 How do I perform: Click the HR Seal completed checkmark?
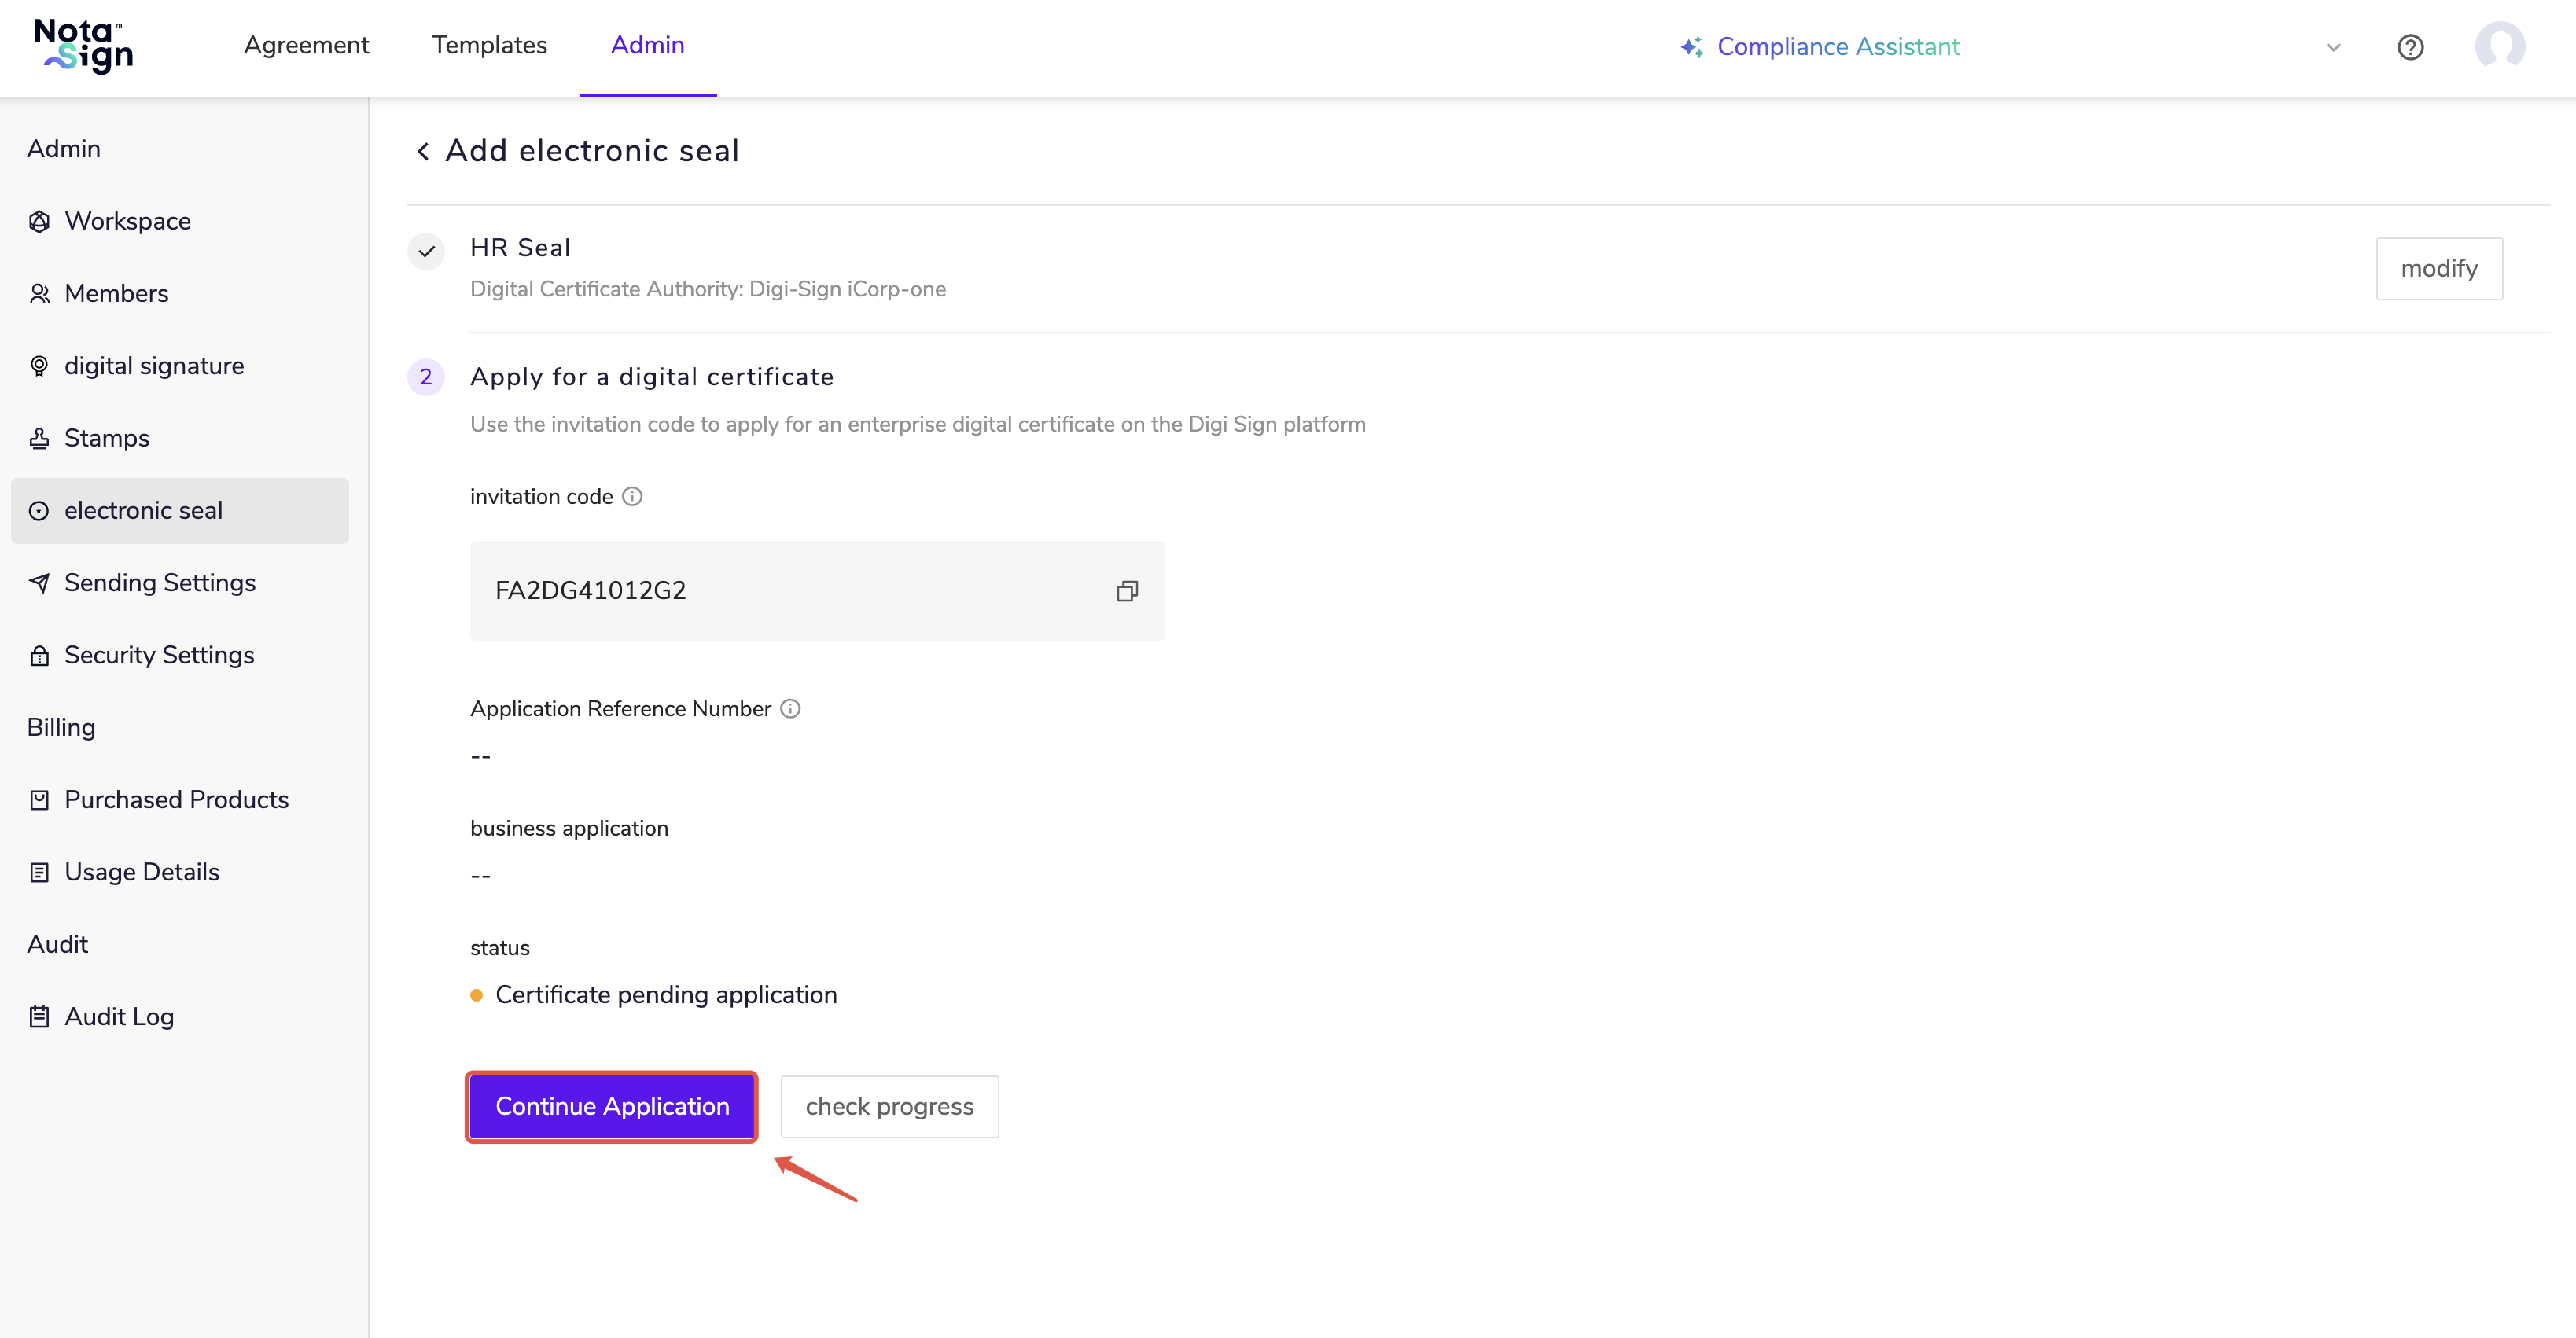pos(426,251)
